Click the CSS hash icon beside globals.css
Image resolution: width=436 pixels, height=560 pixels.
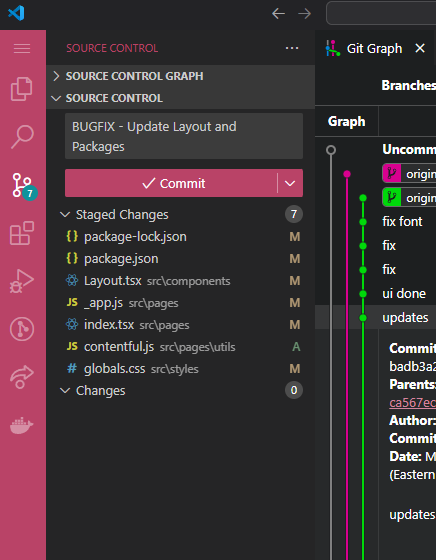[x=72, y=369]
